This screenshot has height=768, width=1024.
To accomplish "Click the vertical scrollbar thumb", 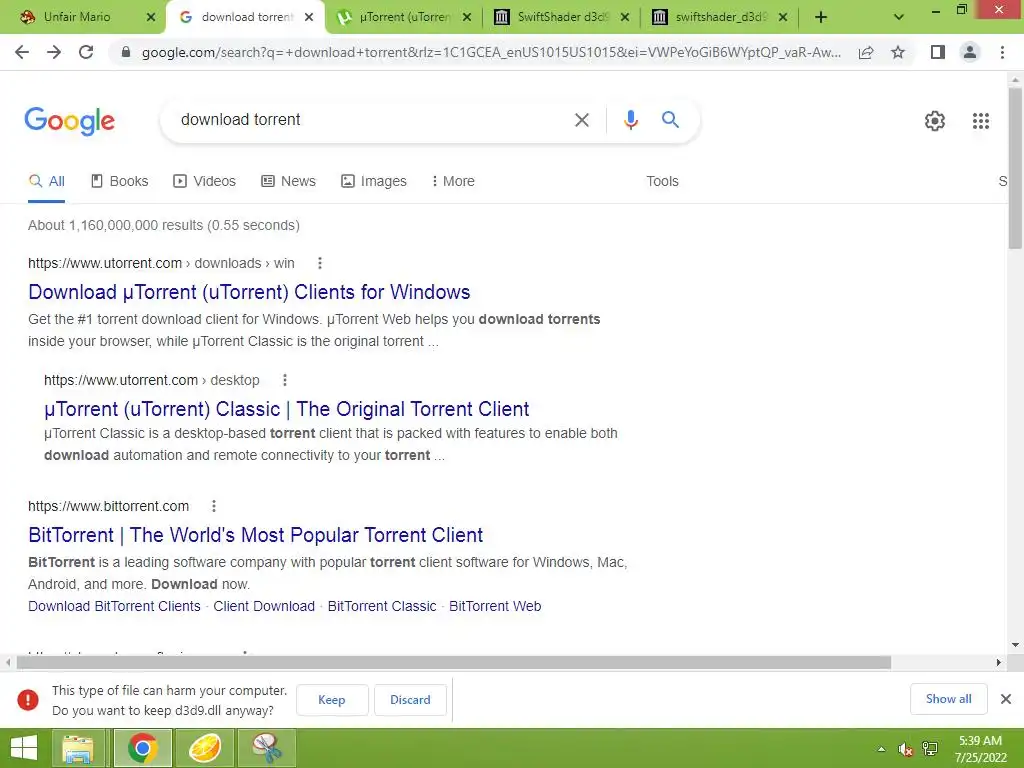I will (1015, 167).
